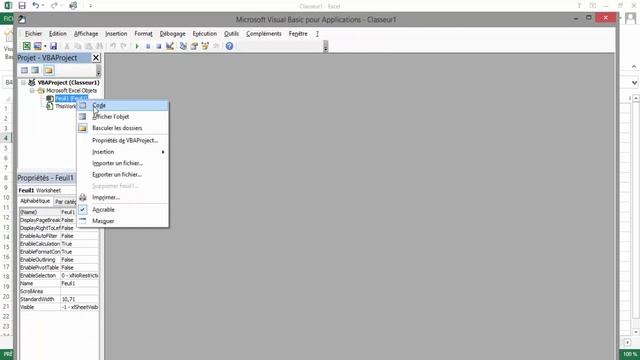640x360 pixels.
Task: Select Microsoft Excel Objets folder label
Action: (x=71, y=91)
